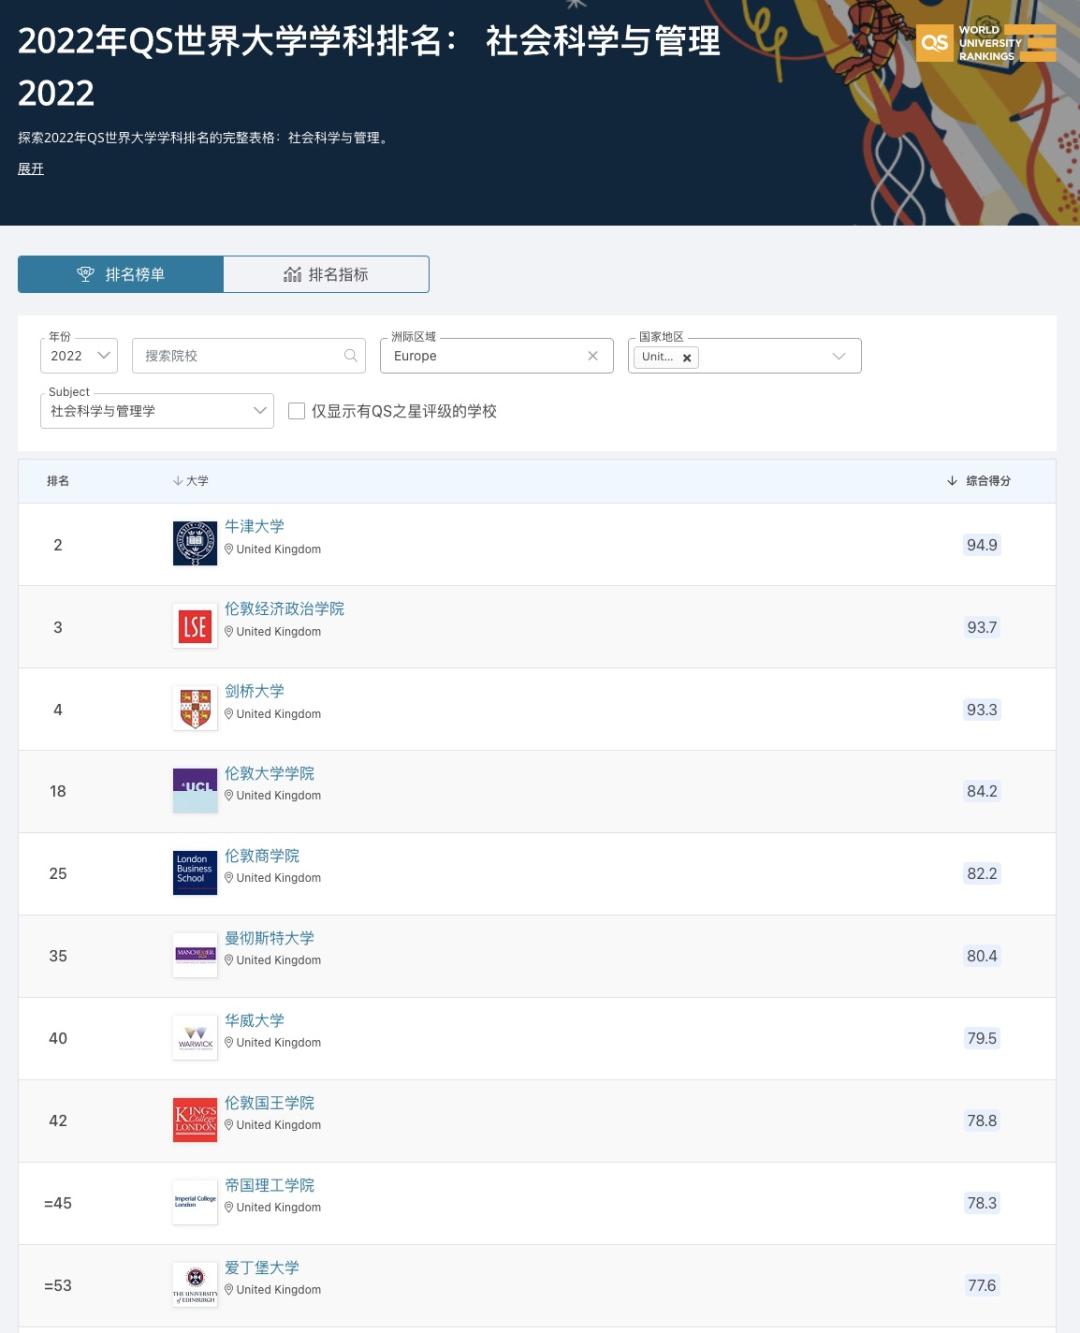Click the QS World University Rankings logo
This screenshot has height=1333, width=1080.
[x=986, y=43]
